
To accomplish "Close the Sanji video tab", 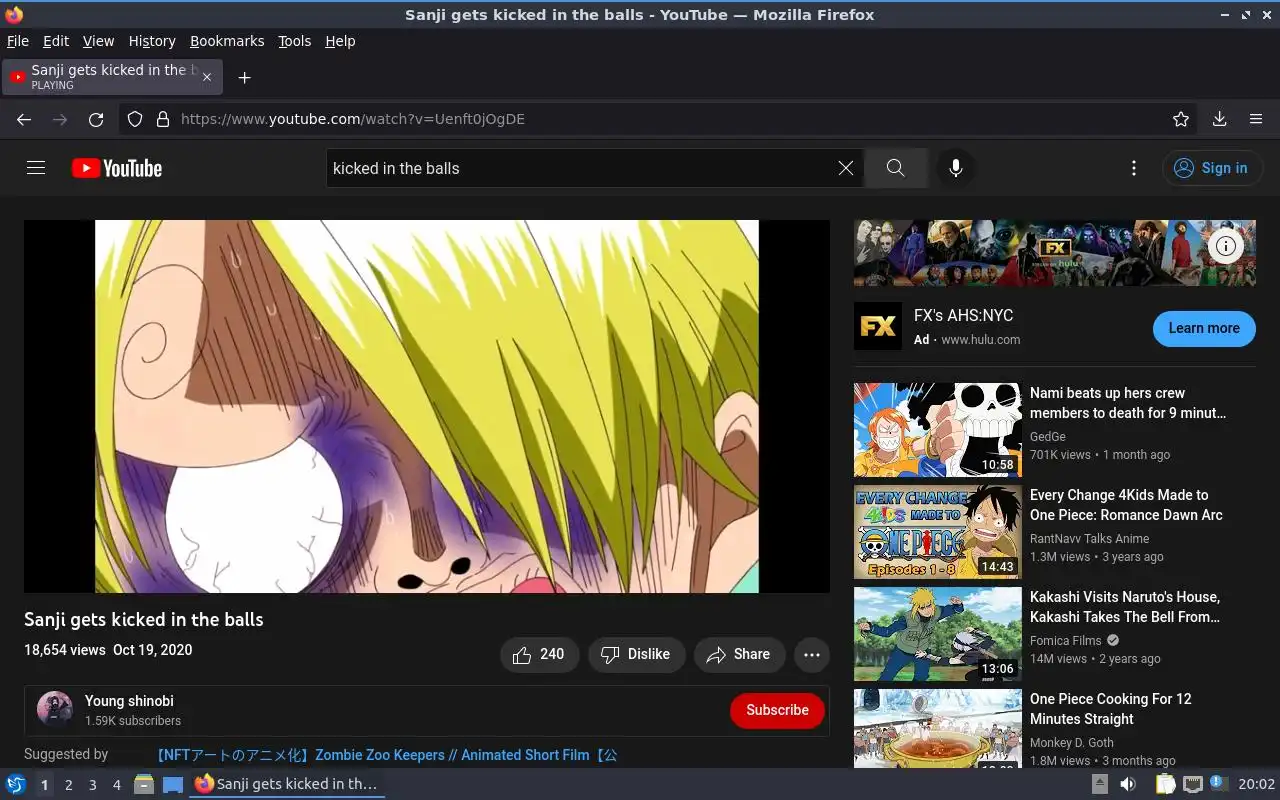I will [207, 77].
